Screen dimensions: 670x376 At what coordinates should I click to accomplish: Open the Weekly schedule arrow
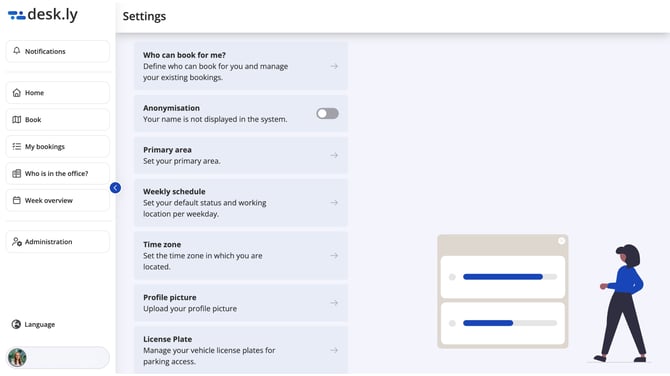tap(334, 203)
